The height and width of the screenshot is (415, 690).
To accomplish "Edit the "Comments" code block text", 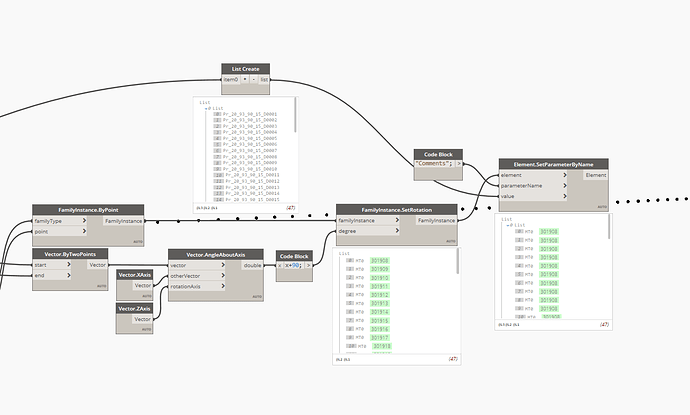I will tap(434, 163).
